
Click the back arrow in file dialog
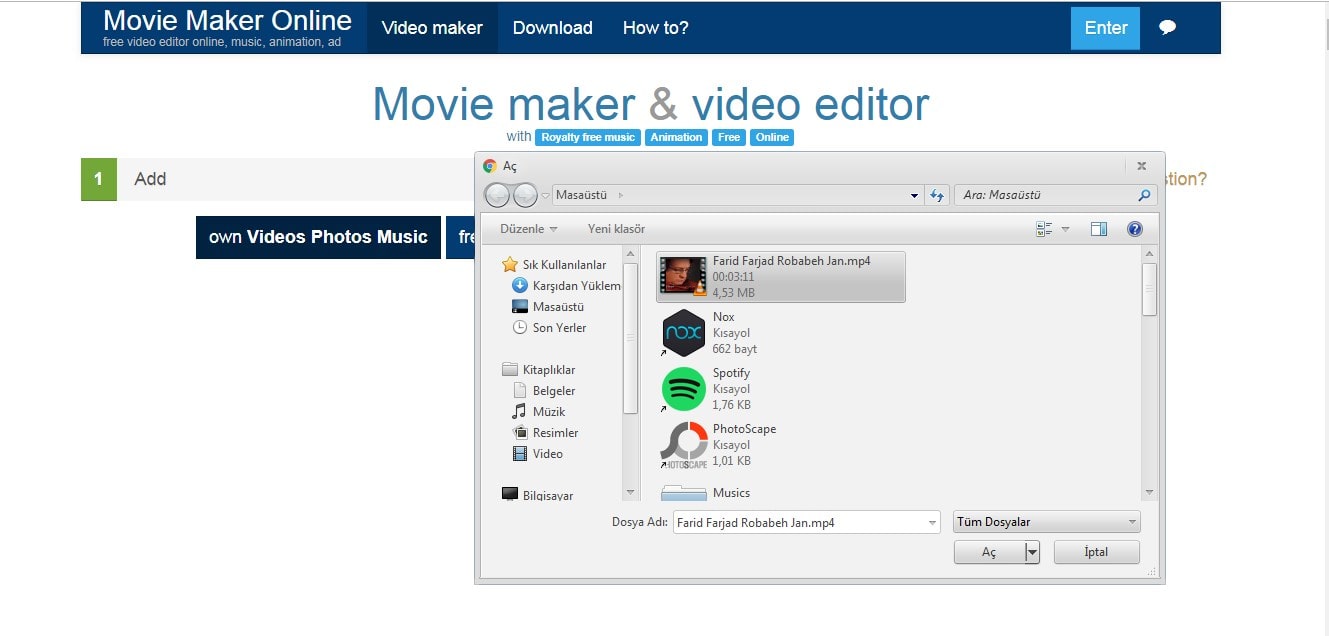coord(497,195)
